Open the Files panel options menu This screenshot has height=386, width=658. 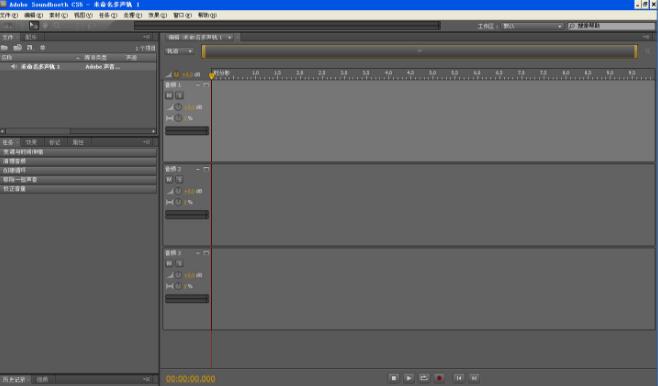pyautogui.click(x=146, y=37)
